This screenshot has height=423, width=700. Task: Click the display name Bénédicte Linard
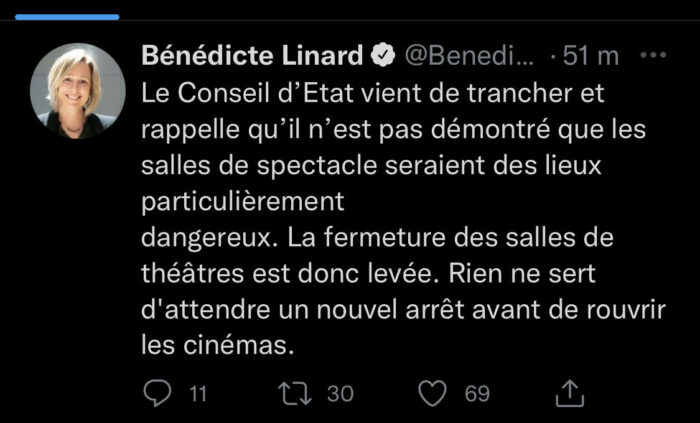pos(253,54)
